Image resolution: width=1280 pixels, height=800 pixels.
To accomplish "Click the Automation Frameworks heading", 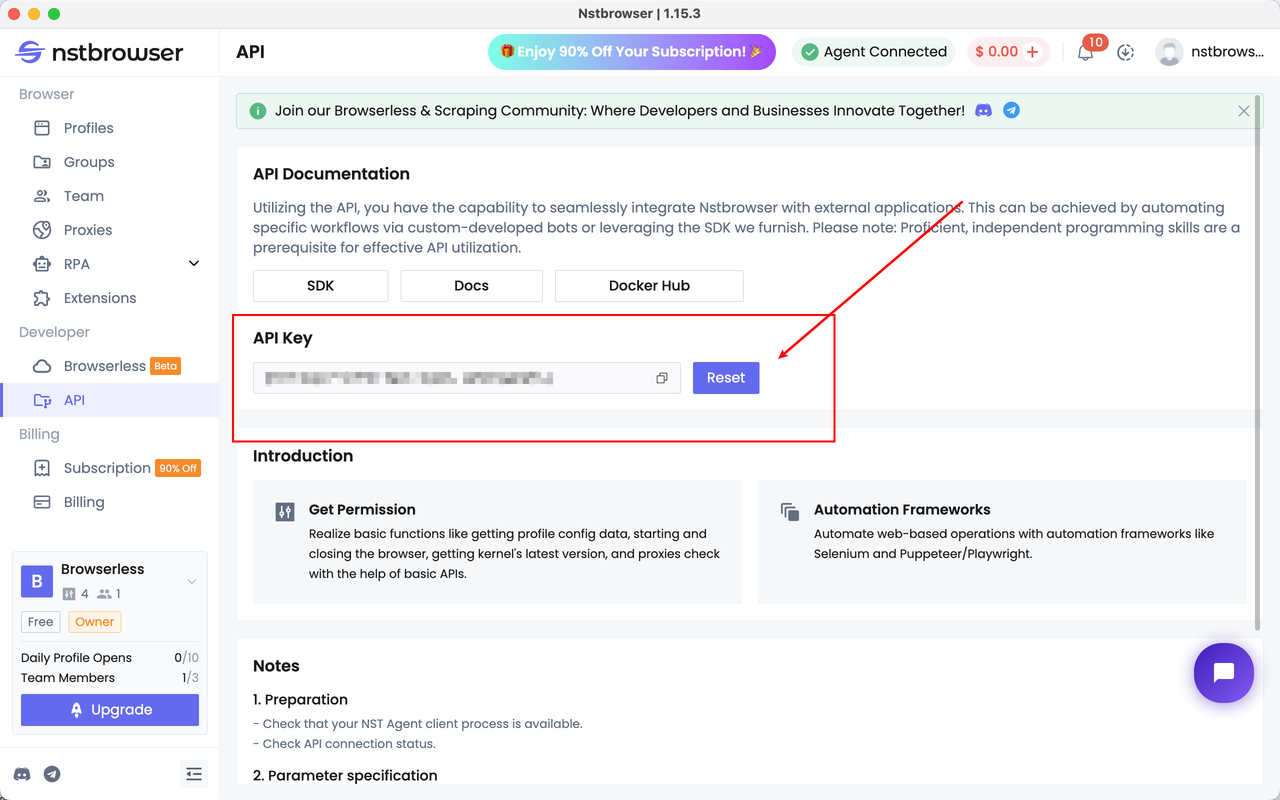I will (902, 510).
